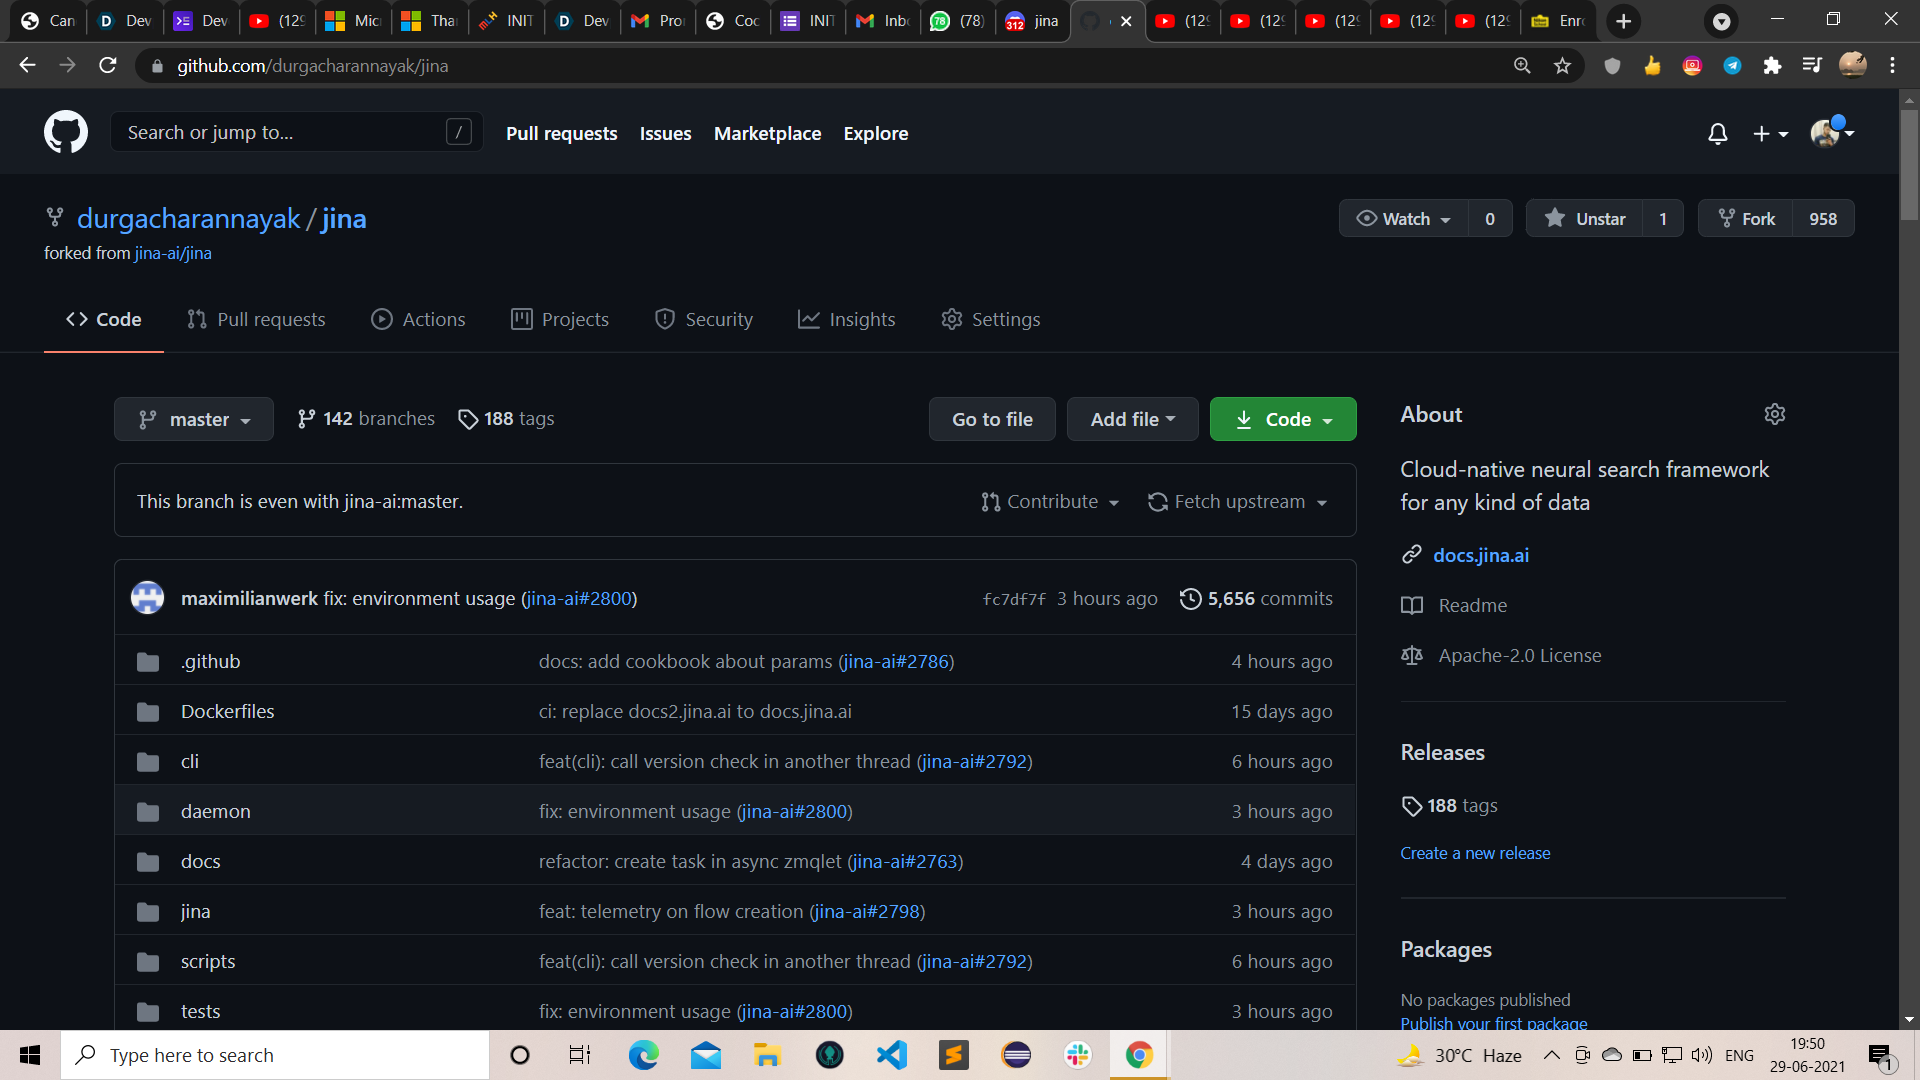Expand the green Code dropdown
The image size is (1920, 1080).
coord(1283,420)
